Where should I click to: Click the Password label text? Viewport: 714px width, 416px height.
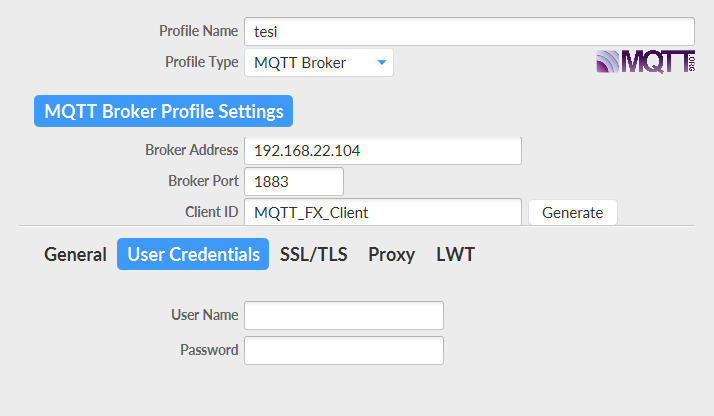tap(209, 350)
